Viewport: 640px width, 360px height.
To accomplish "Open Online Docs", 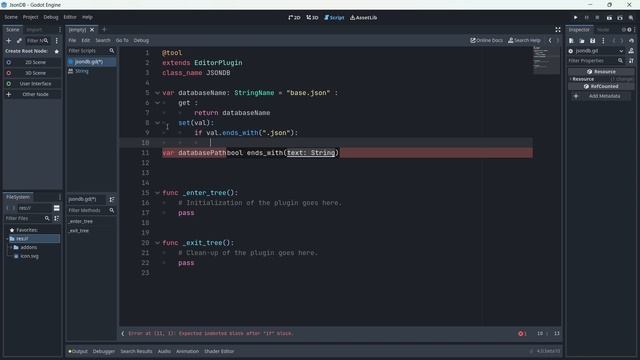I will click(x=487, y=40).
